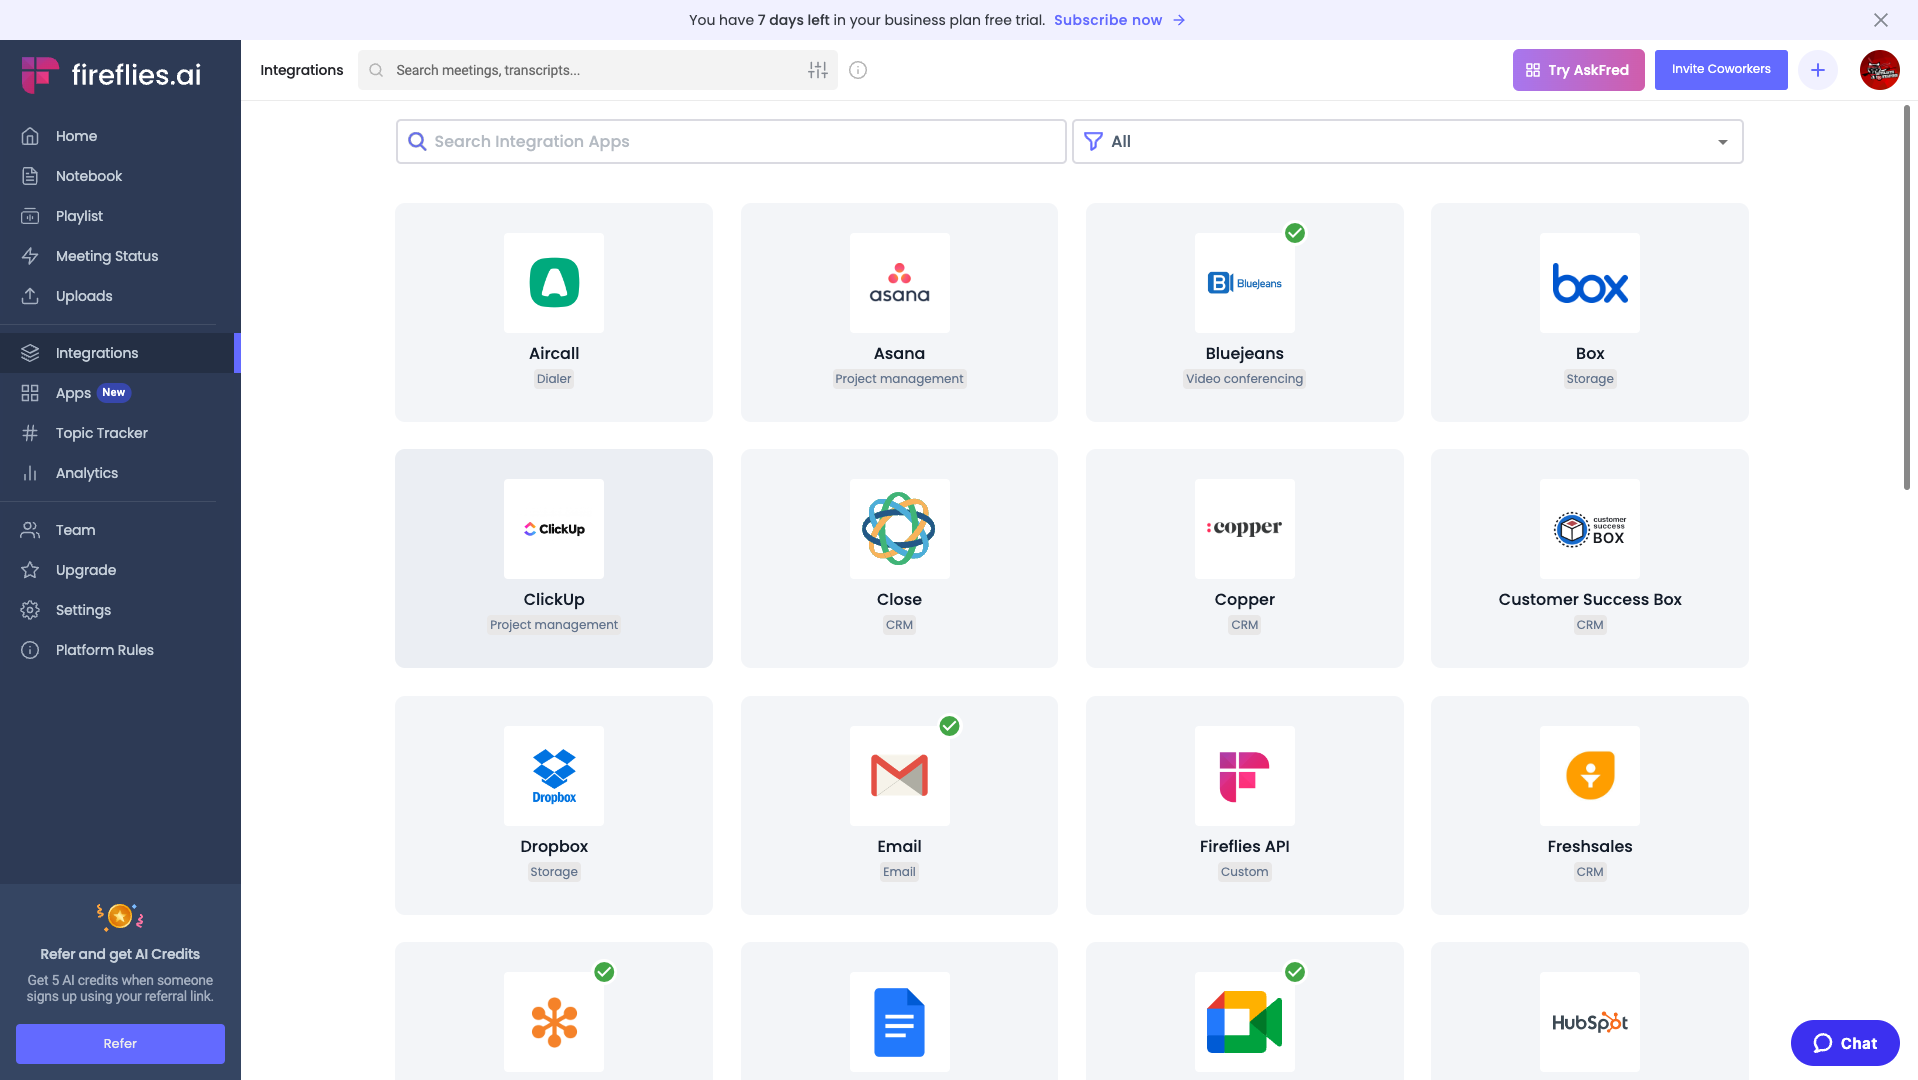The height and width of the screenshot is (1080, 1918).
Task: Open search filter options beside the search bar
Action: [x=817, y=70]
